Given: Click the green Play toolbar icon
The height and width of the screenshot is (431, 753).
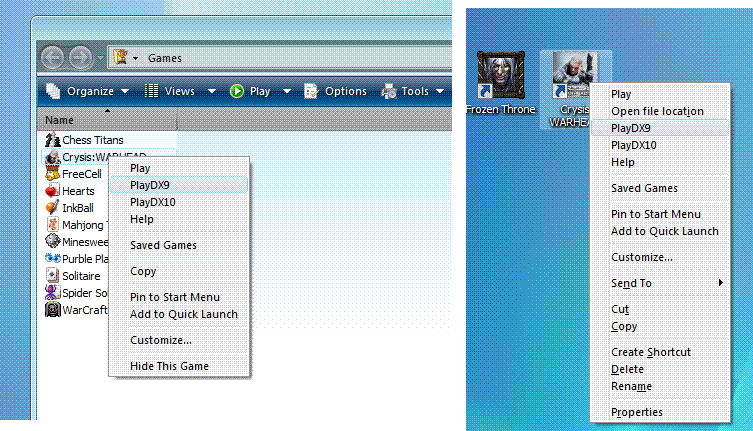Looking at the screenshot, I should [237, 91].
